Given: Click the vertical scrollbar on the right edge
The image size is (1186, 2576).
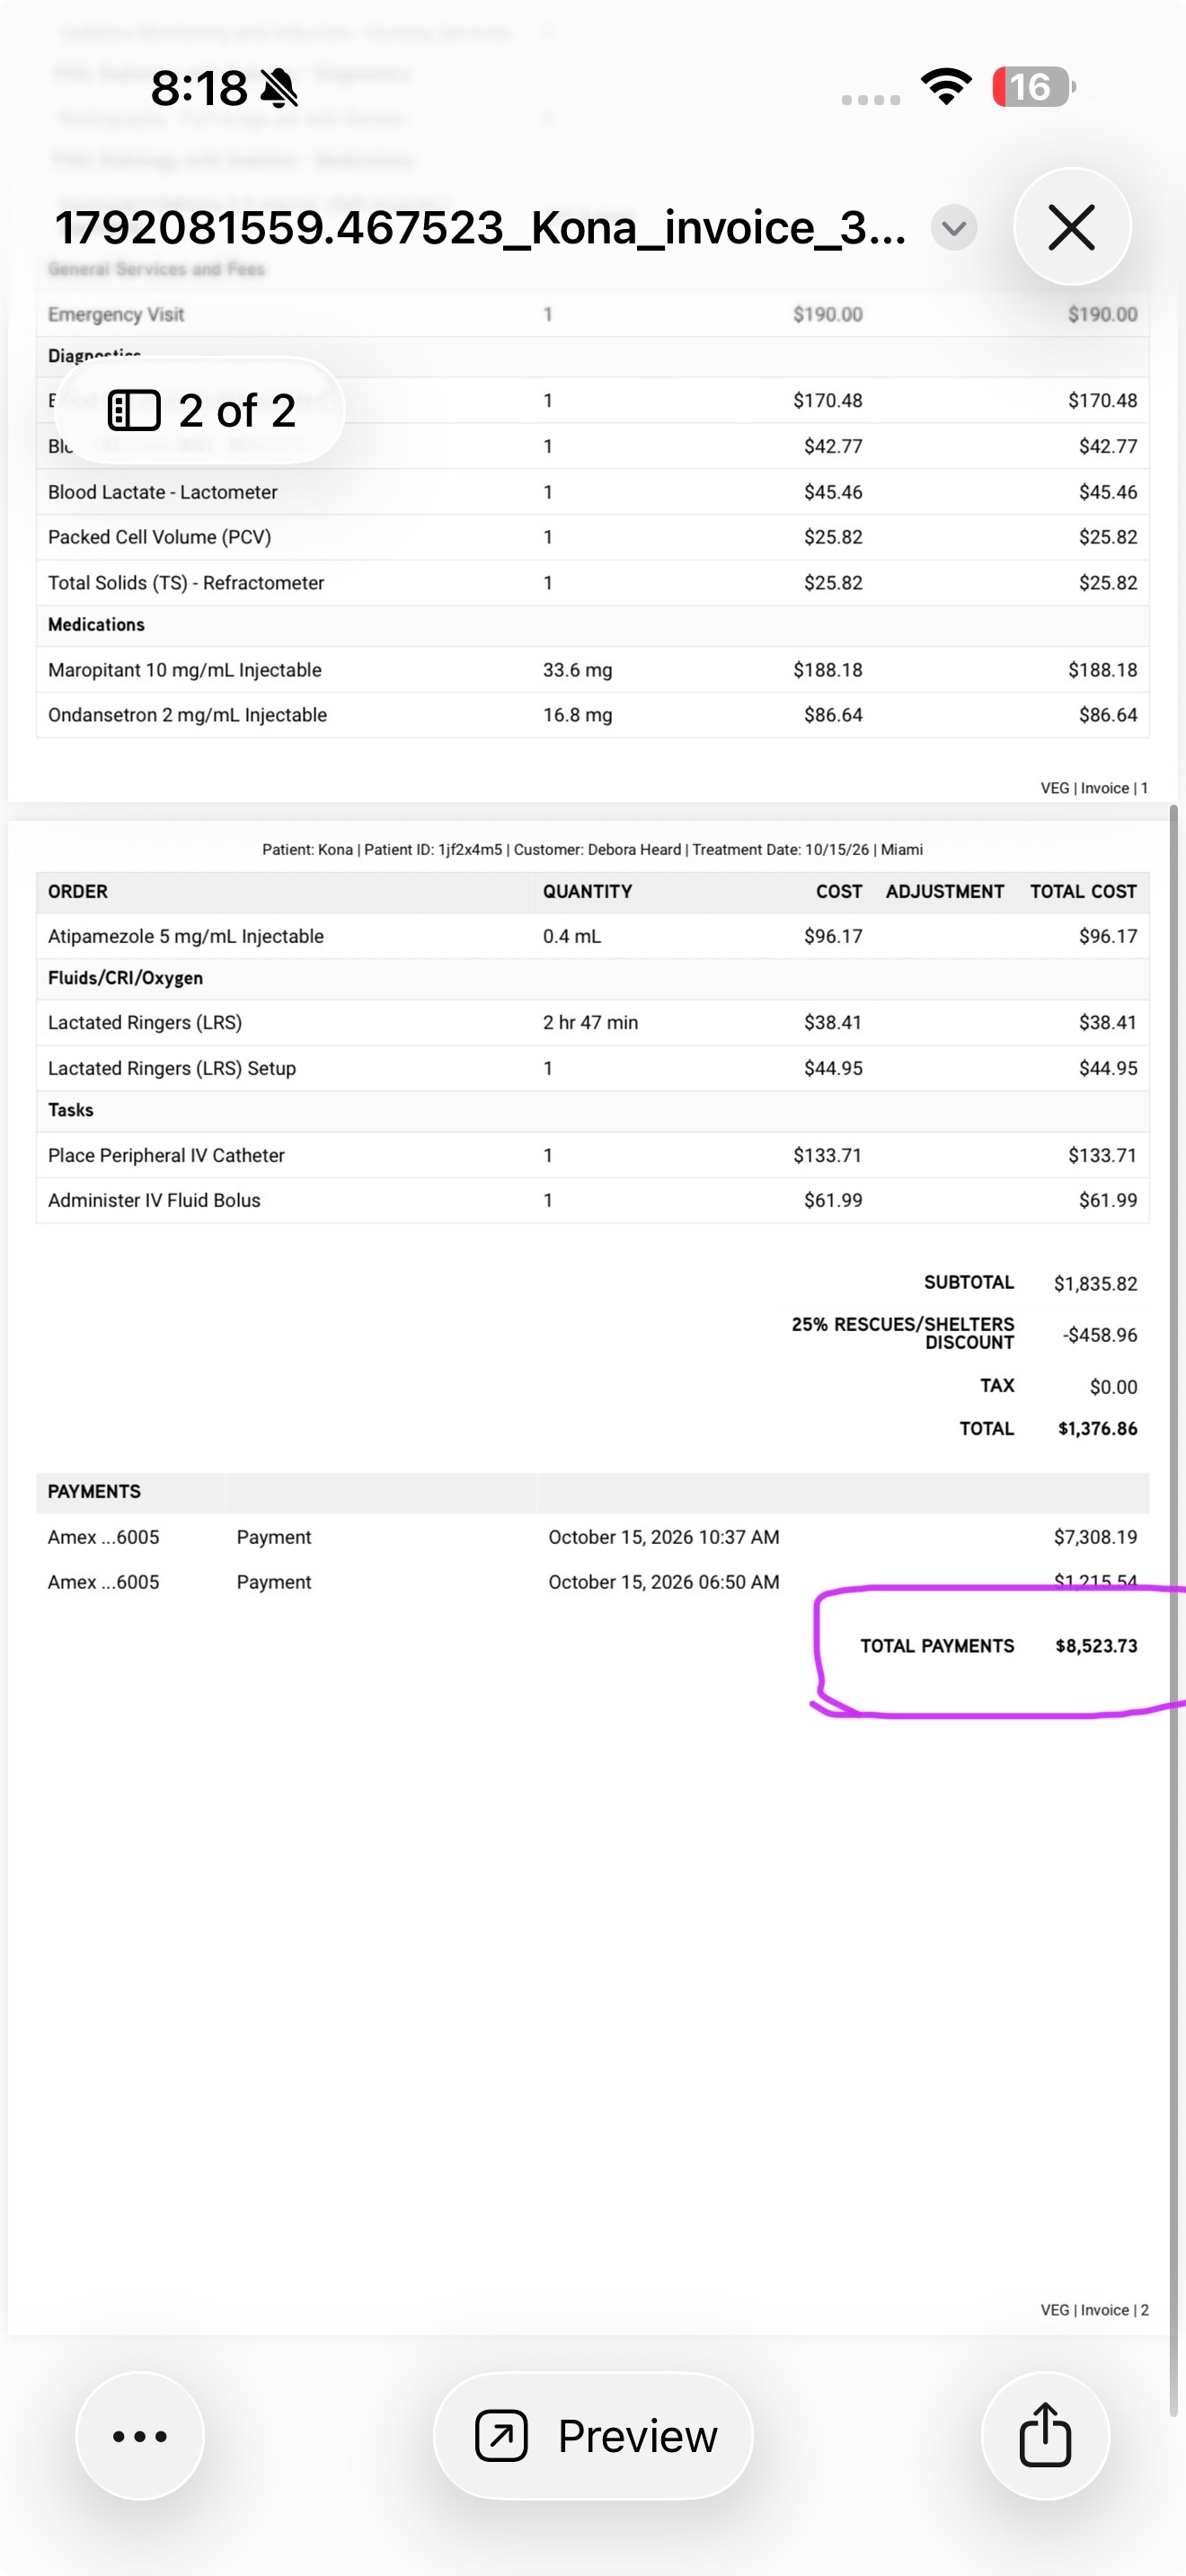Looking at the screenshot, I should (1174, 1610).
